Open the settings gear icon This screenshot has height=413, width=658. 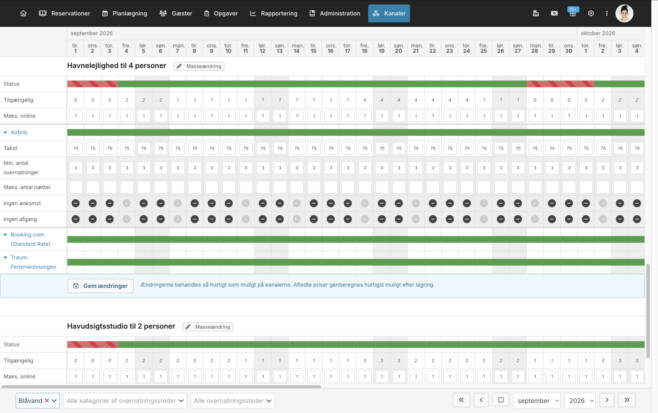tap(591, 13)
